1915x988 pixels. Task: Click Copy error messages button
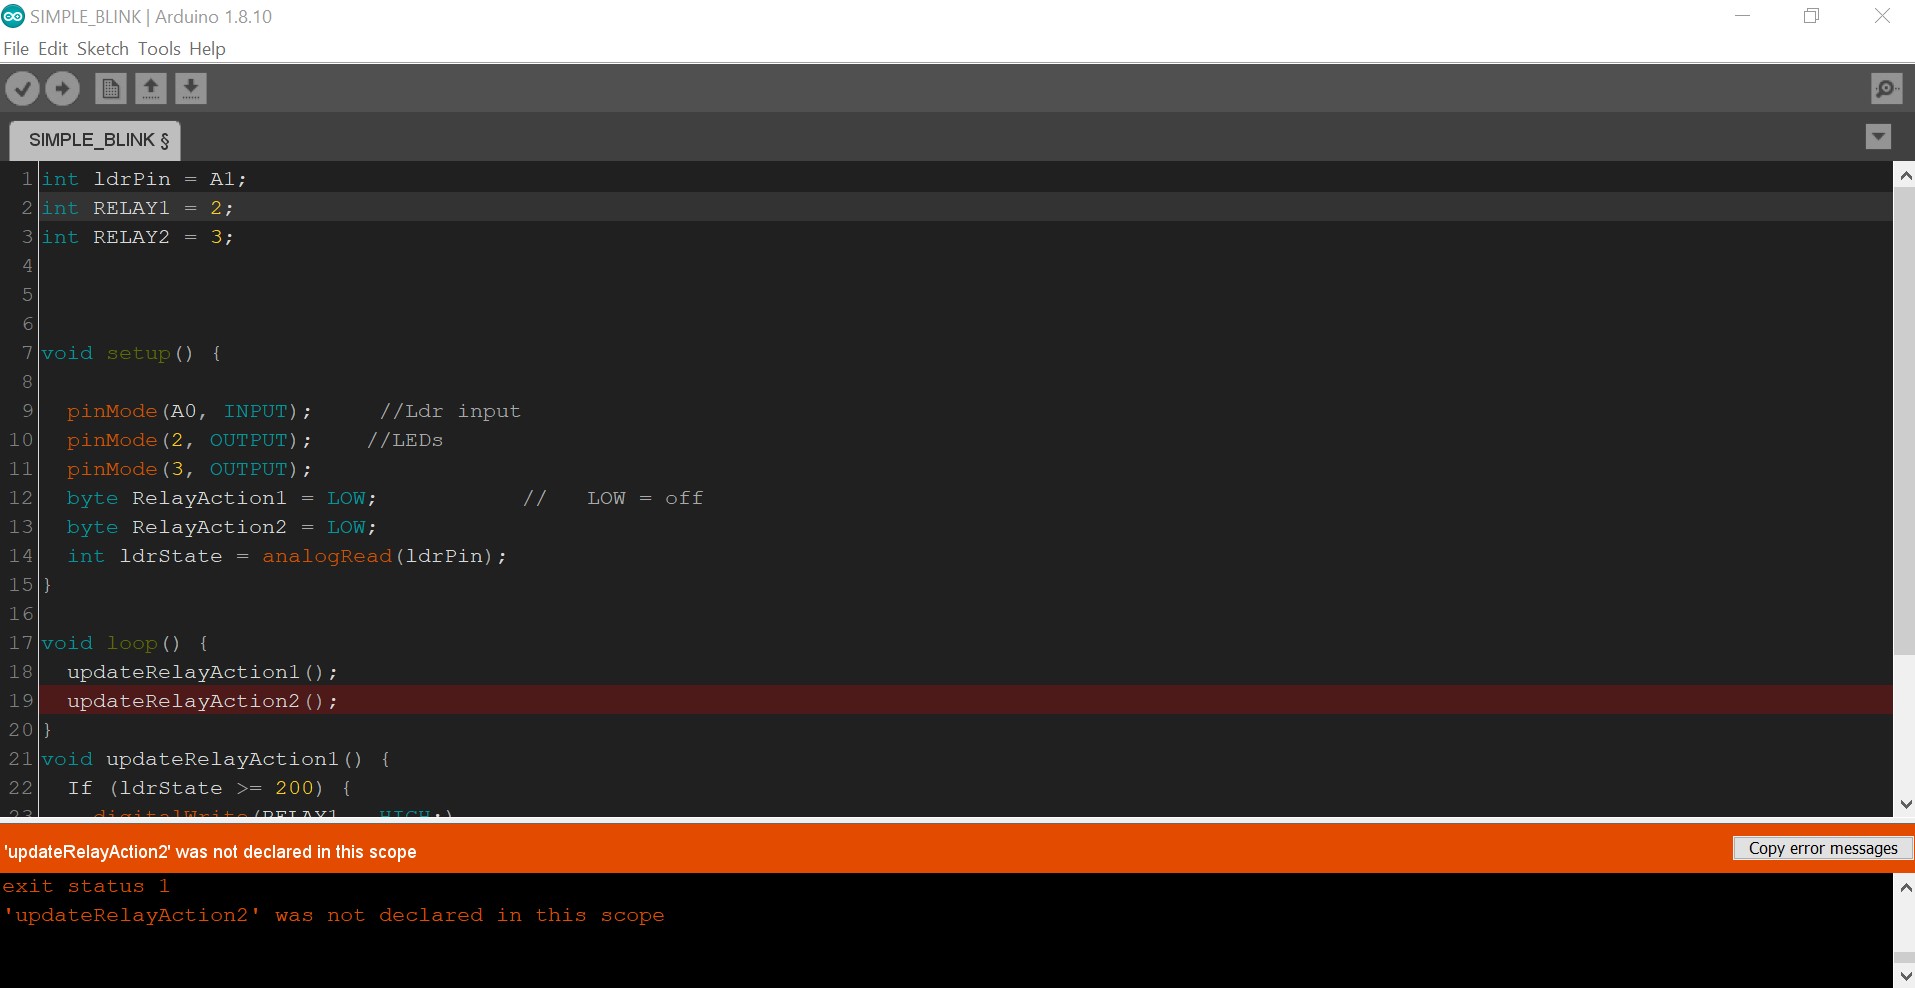[1823, 848]
